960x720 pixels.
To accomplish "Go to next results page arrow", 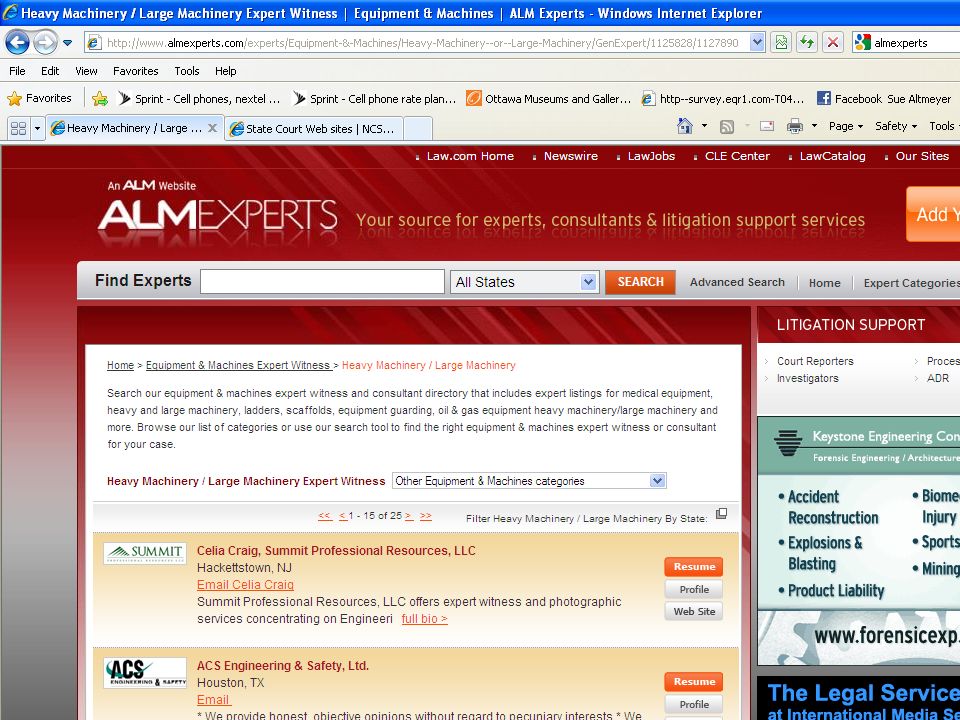I will coord(409,516).
